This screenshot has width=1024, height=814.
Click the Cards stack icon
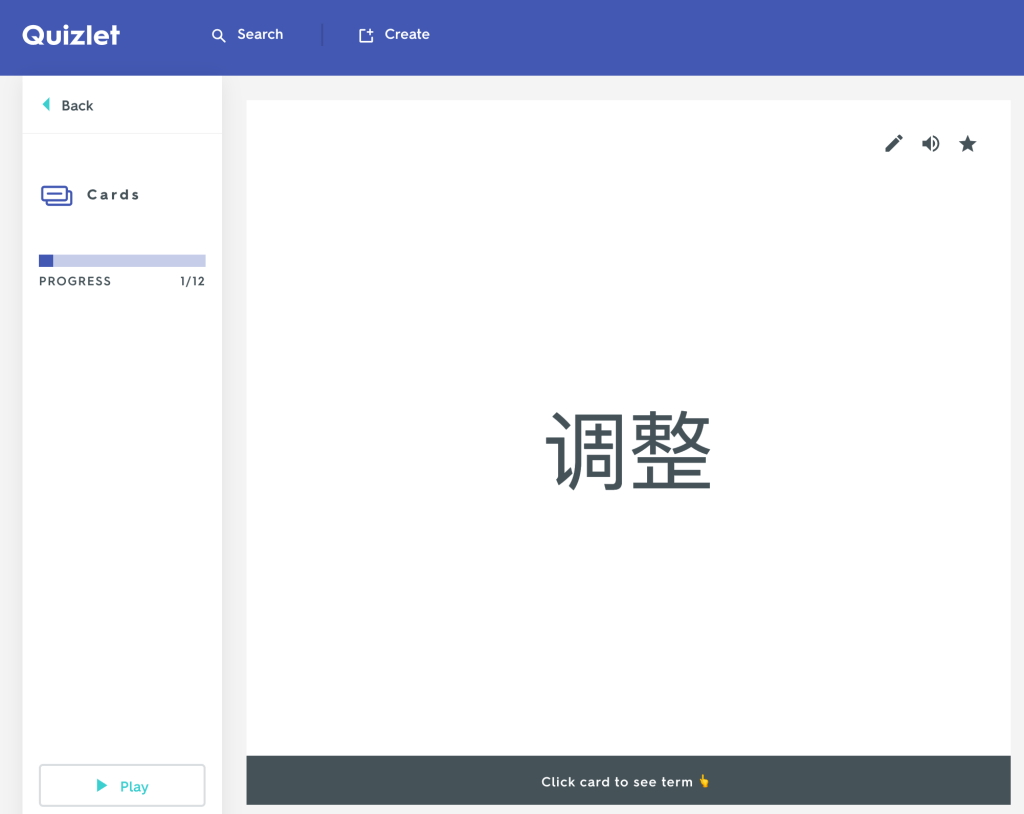coord(56,195)
